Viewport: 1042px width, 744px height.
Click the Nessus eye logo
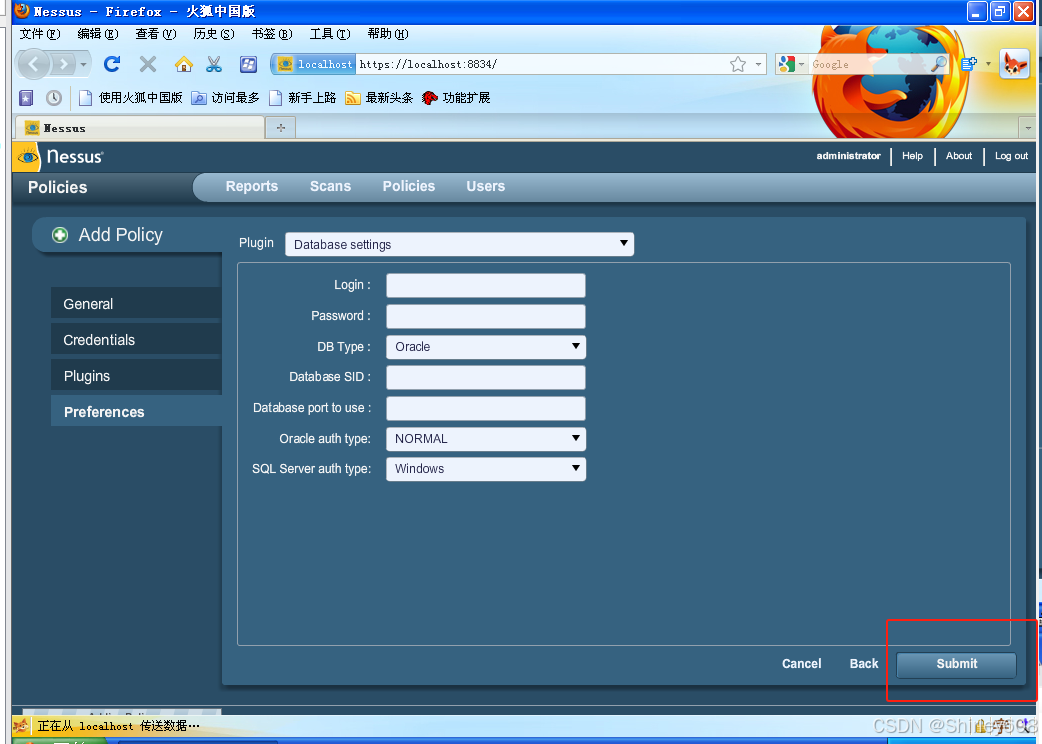[28, 157]
